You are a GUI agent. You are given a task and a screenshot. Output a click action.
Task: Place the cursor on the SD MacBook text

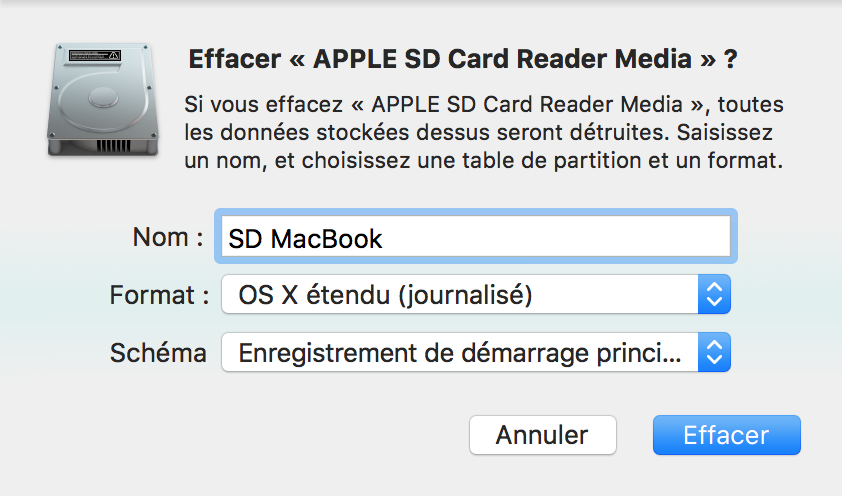[x=305, y=239]
